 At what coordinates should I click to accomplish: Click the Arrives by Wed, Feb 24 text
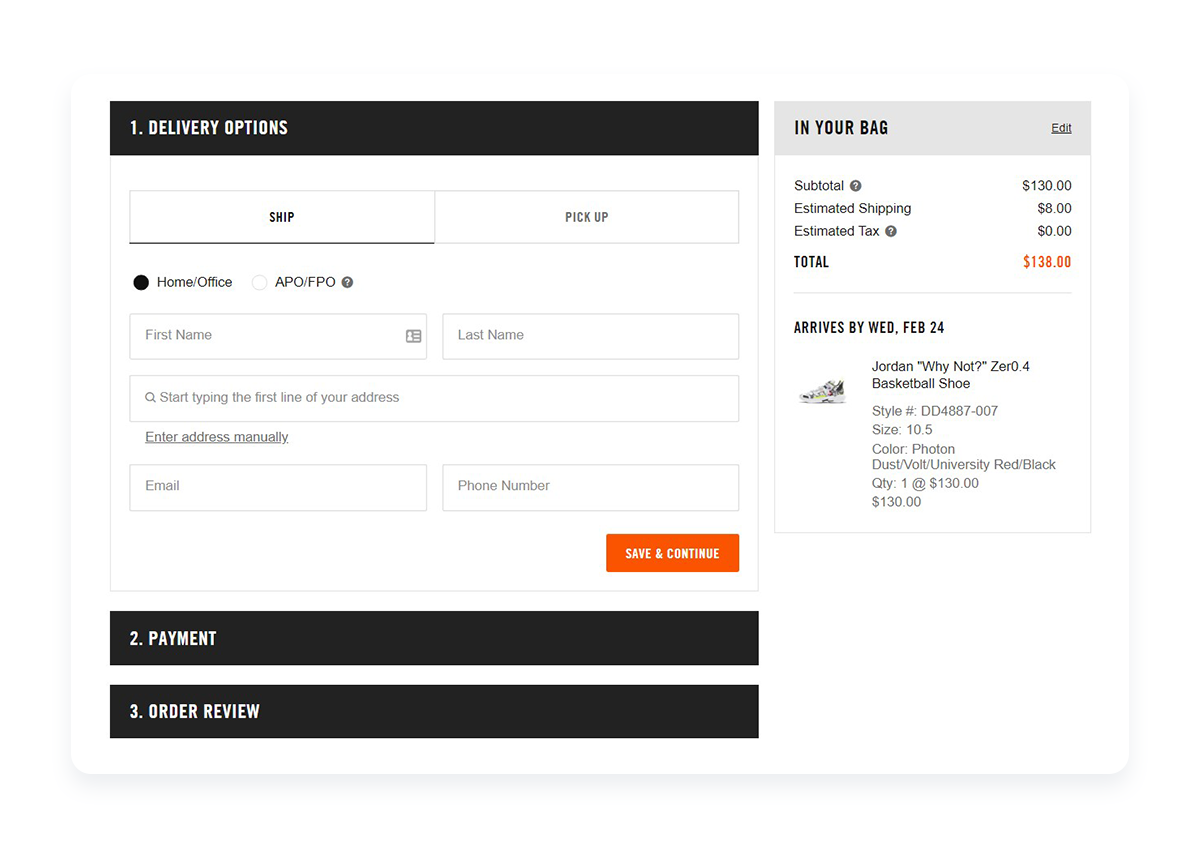click(x=869, y=328)
